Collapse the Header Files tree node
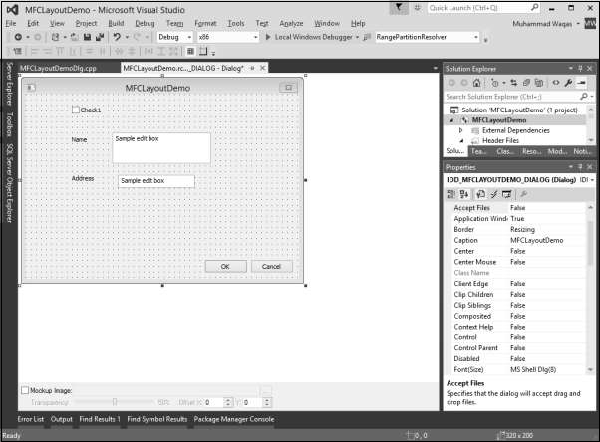The height and width of the screenshot is (442, 600). [460, 141]
